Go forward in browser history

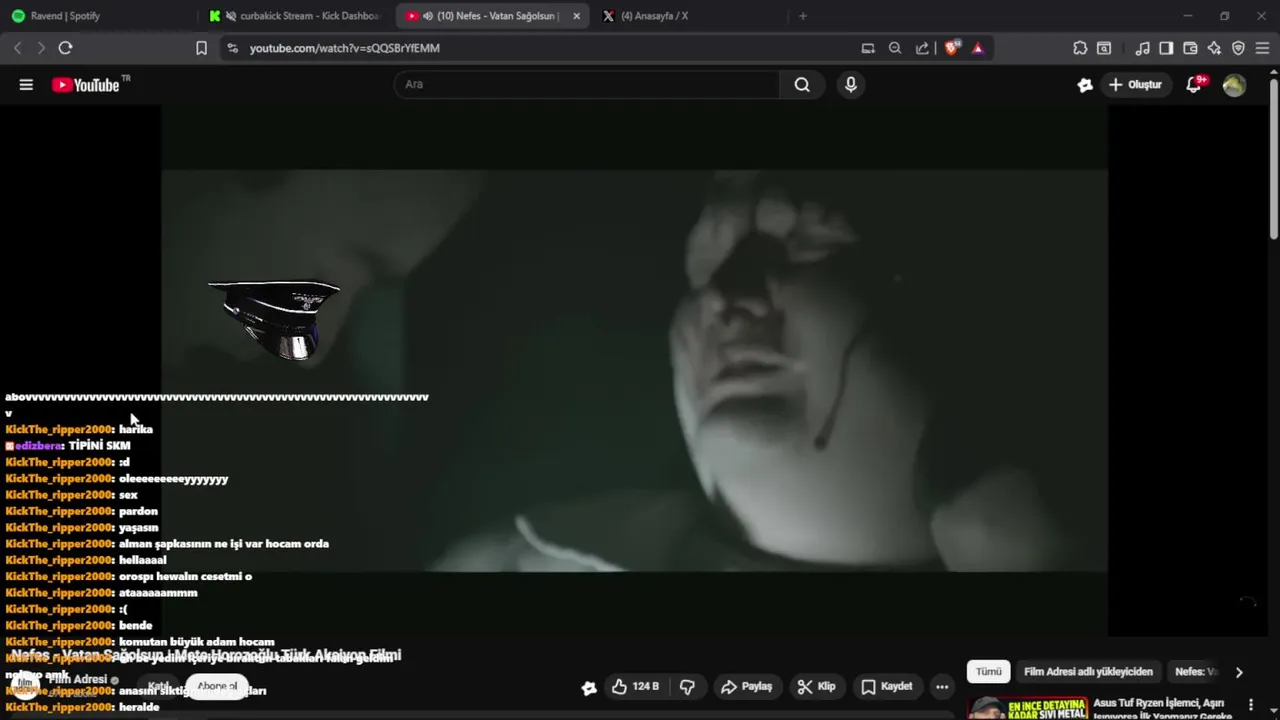pos(41,48)
